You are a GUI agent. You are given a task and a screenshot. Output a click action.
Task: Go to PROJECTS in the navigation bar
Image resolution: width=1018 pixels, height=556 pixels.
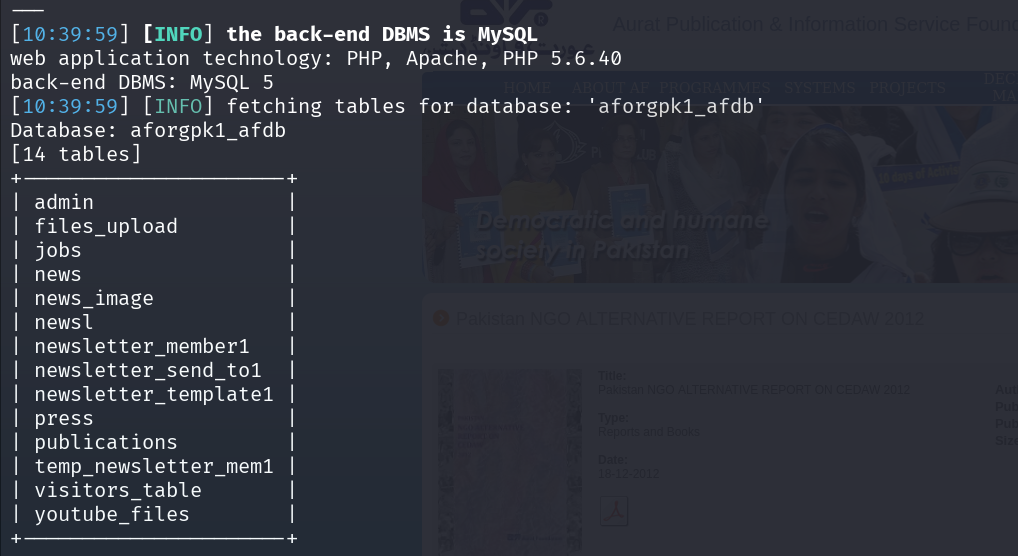pyautogui.click(x=908, y=88)
